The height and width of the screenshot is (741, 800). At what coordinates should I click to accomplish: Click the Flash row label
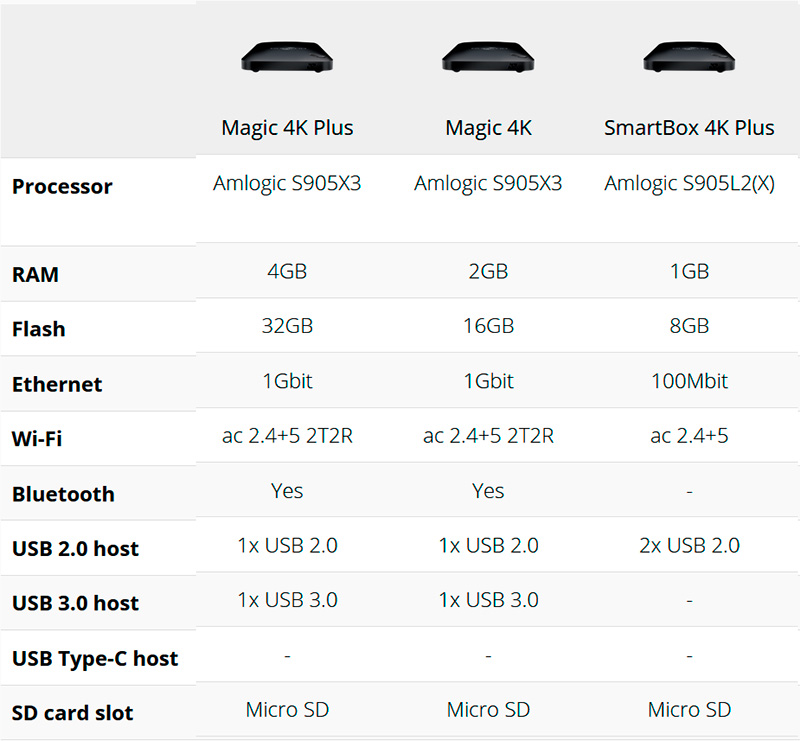pyautogui.click(x=39, y=329)
